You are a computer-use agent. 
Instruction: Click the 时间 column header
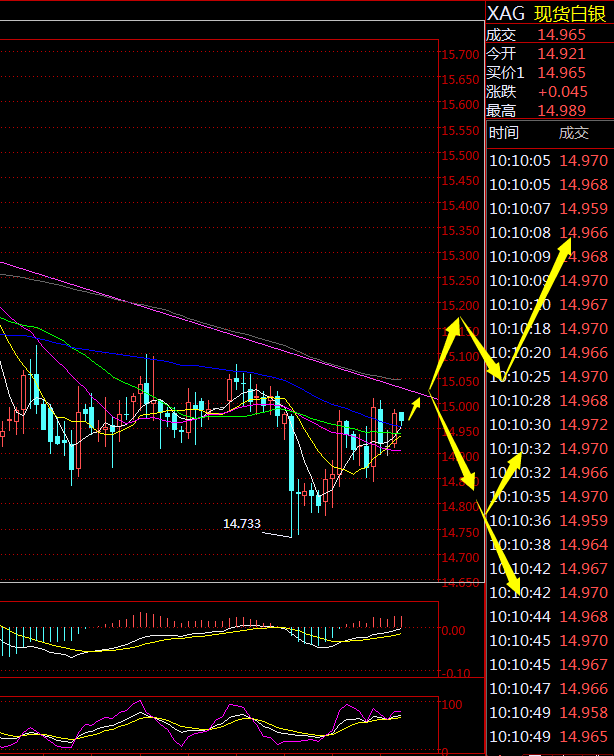[504, 133]
